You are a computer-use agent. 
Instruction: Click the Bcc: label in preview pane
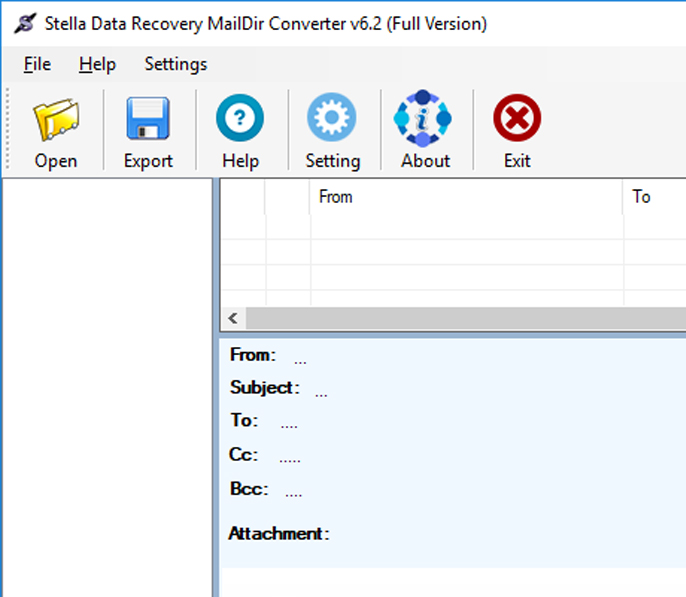tap(249, 489)
